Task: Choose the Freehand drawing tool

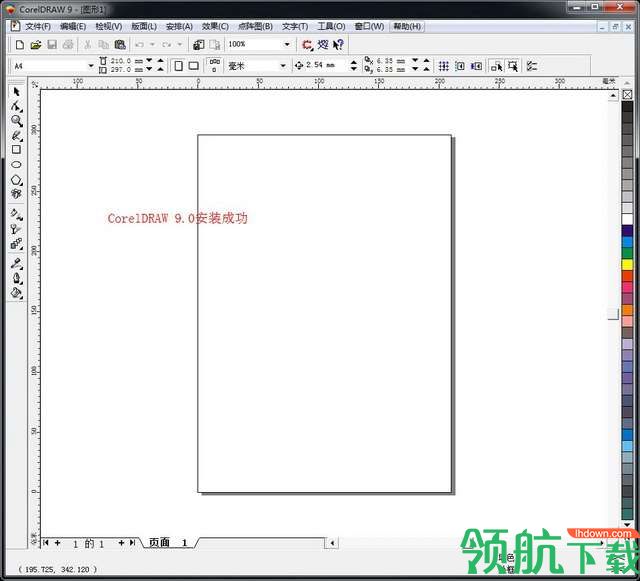Action: (x=16, y=136)
